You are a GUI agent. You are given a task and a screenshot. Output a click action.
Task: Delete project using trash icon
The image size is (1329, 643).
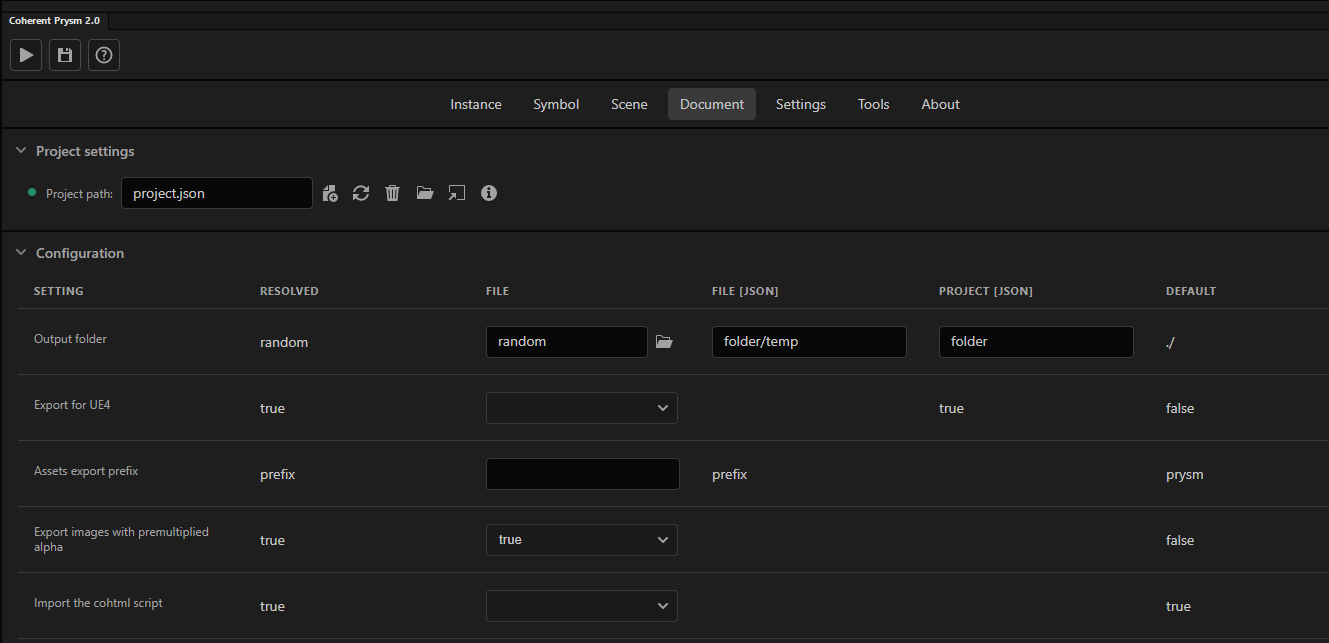(x=392, y=193)
